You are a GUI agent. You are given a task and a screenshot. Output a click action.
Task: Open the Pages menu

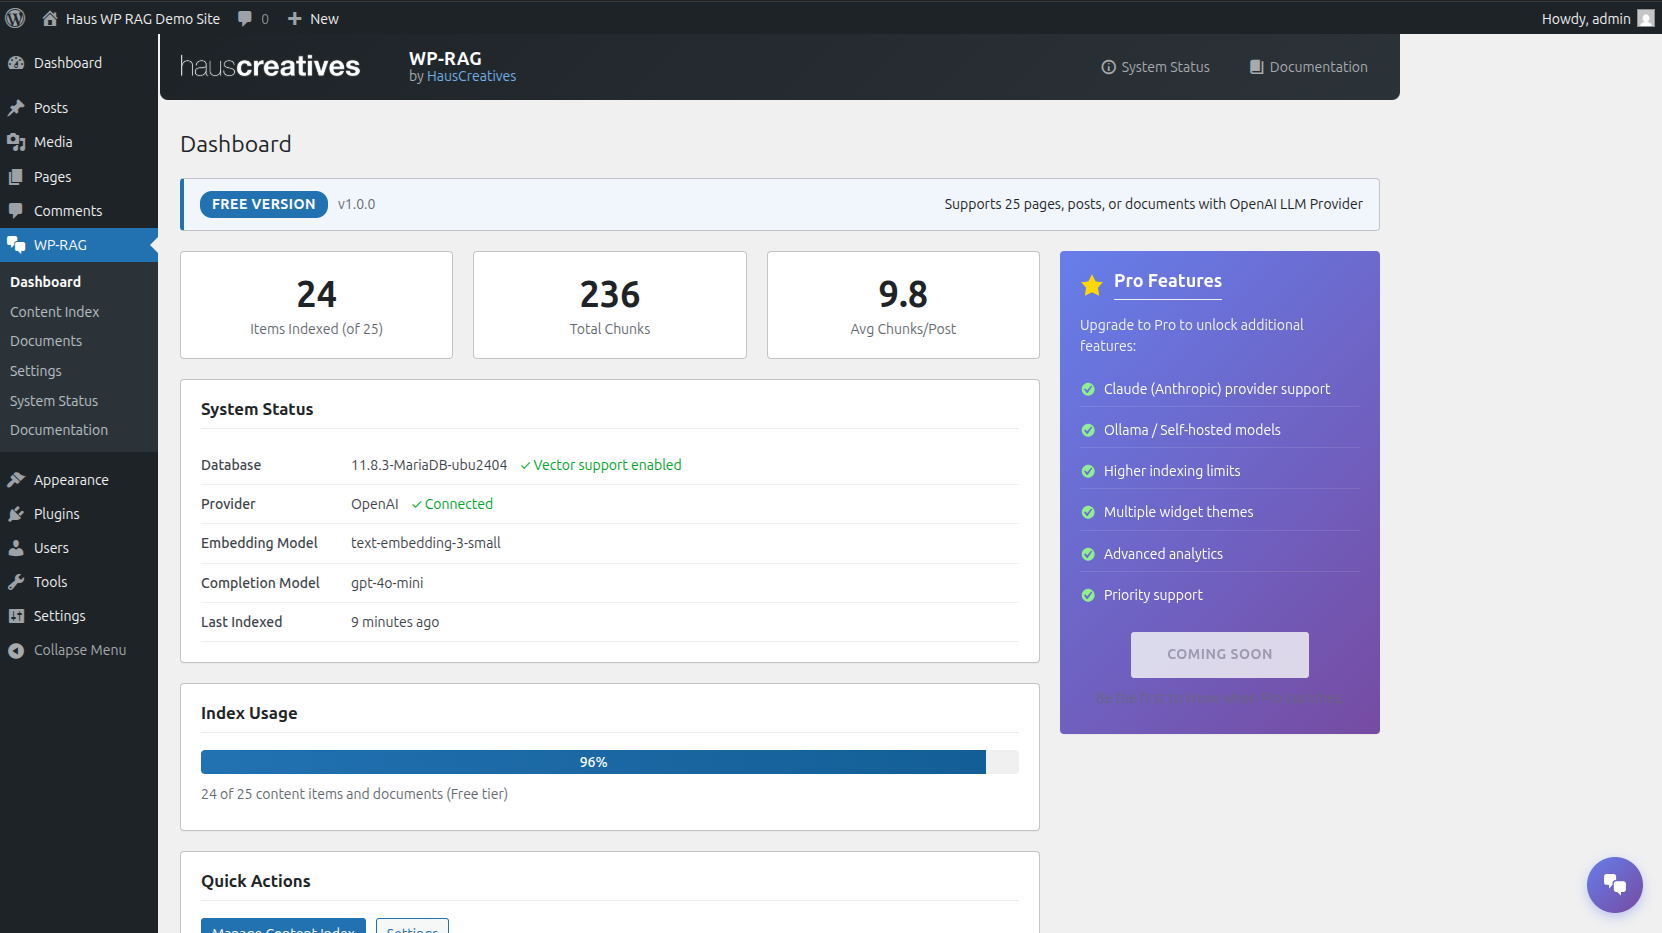79,177
